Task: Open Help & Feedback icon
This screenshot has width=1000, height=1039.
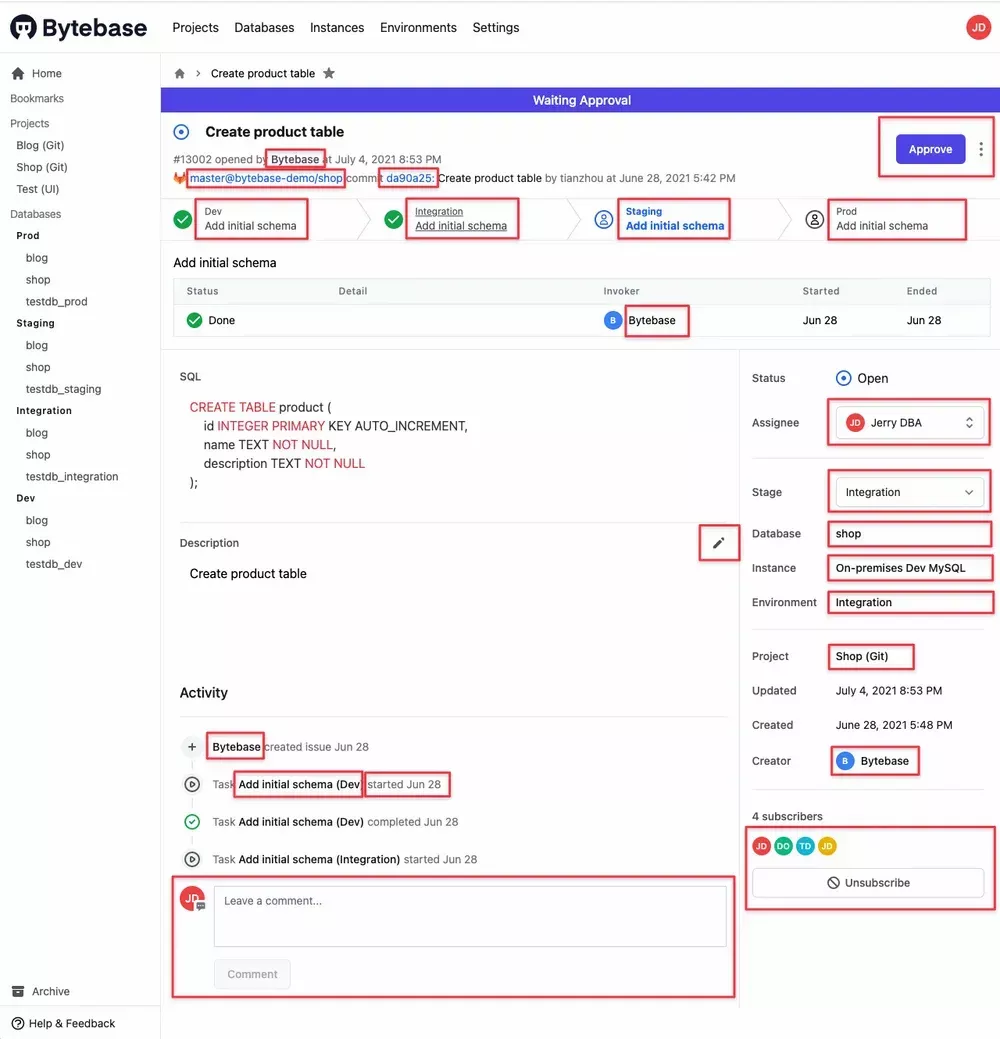Action: click(18, 1023)
